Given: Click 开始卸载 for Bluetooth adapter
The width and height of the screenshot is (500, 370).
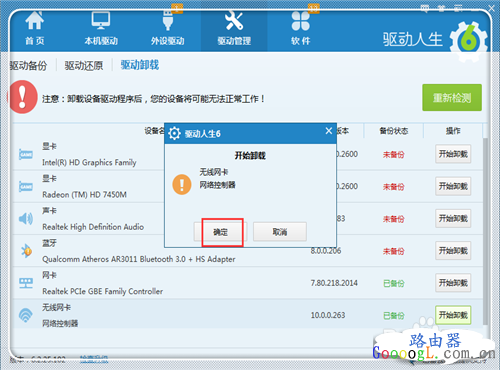Looking at the screenshot, I should point(453,250).
